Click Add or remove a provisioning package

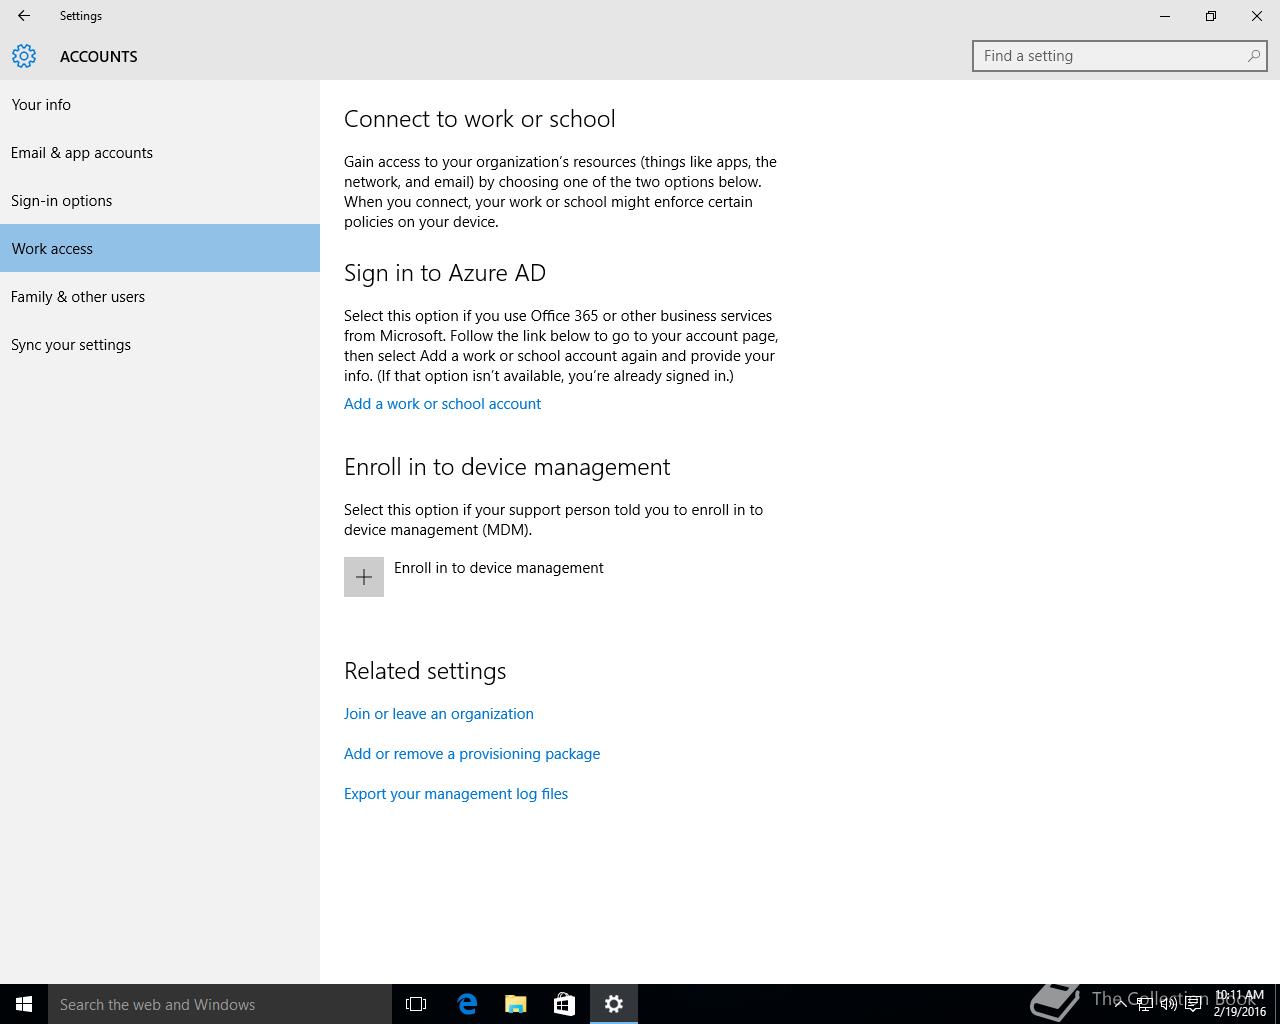pyautogui.click(x=472, y=754)
